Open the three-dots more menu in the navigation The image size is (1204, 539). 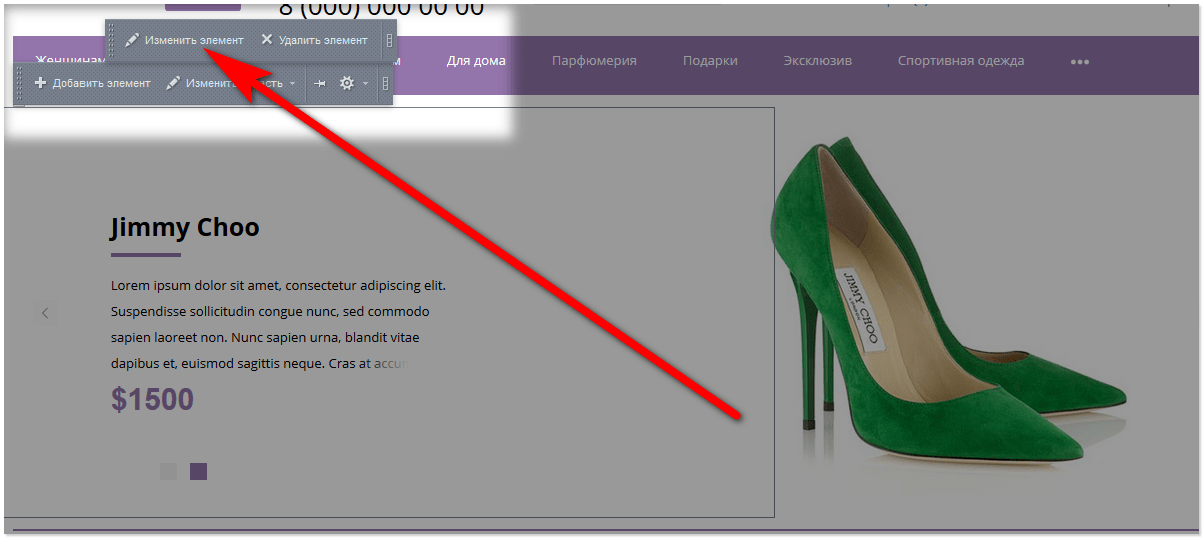pos(1080,62)
